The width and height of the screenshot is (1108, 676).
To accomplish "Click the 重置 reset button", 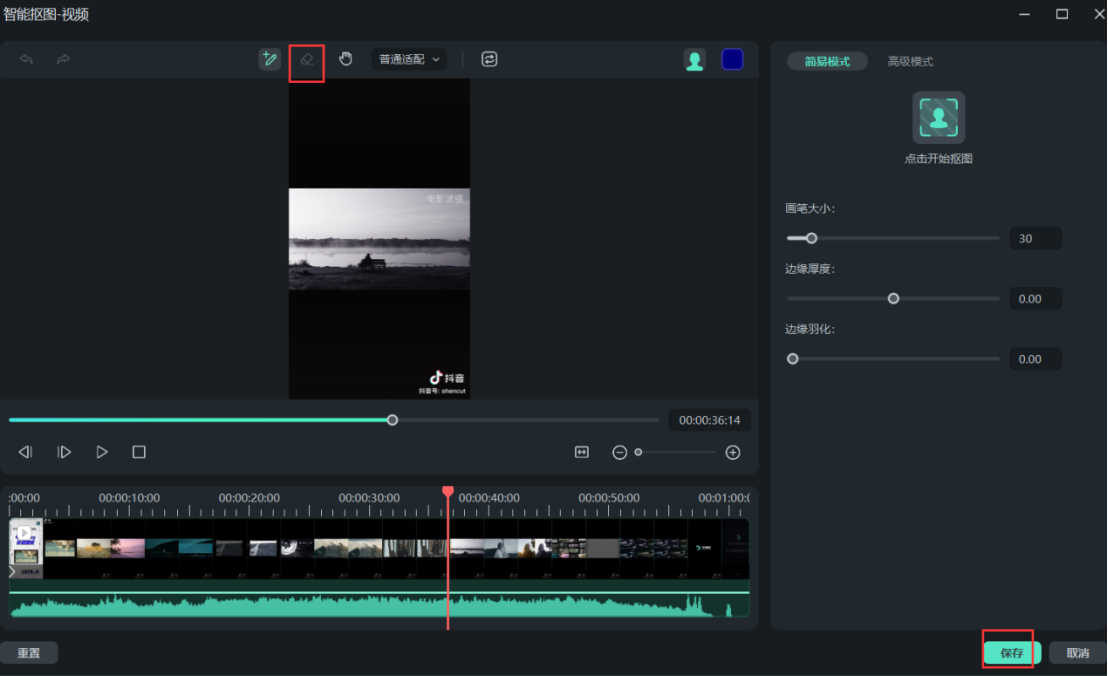I will [x=29, y=653].
